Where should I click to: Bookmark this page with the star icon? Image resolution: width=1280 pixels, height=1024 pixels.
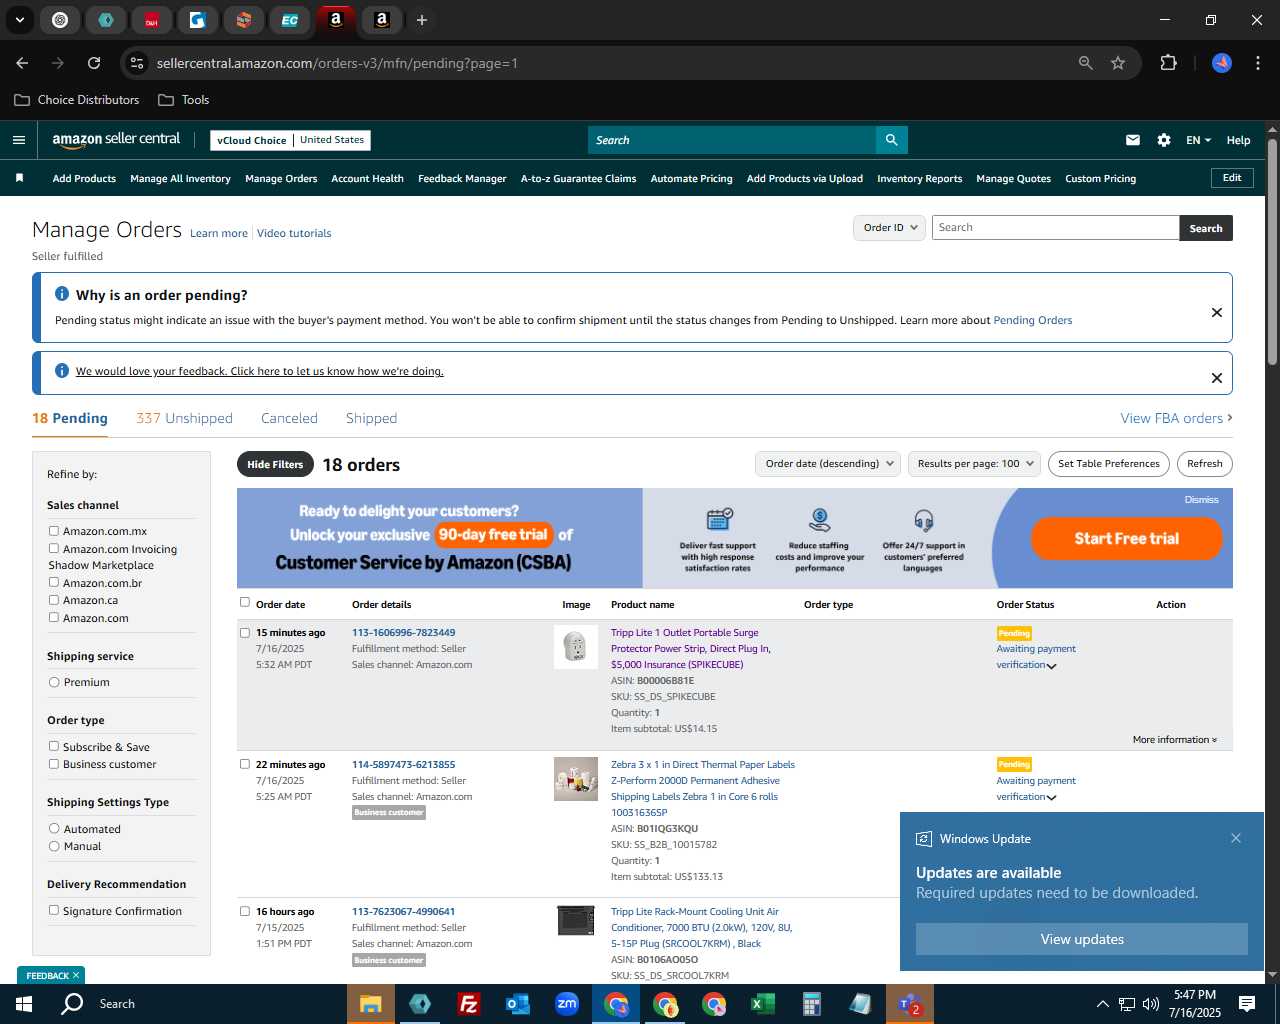point(1118,63)
